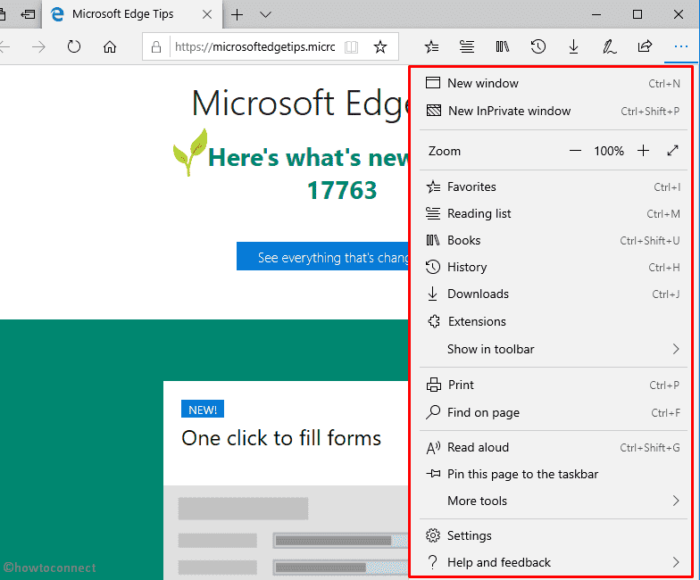Open Downloads from the menu
This screenshot has width=700, height=580.
[553, 294]
